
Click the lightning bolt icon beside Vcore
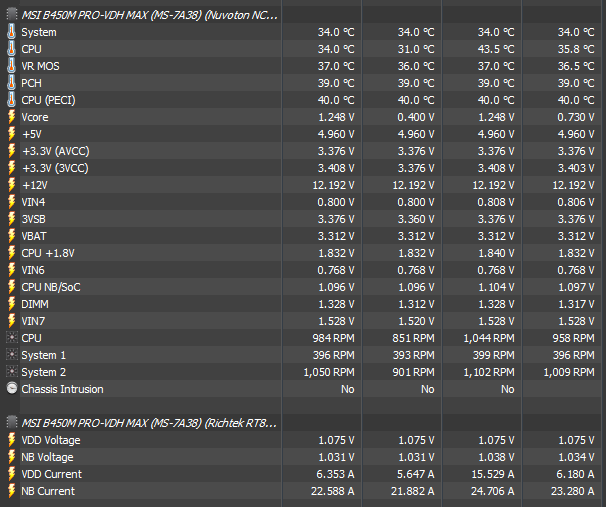pyautogui.click(x=11, y=117)
